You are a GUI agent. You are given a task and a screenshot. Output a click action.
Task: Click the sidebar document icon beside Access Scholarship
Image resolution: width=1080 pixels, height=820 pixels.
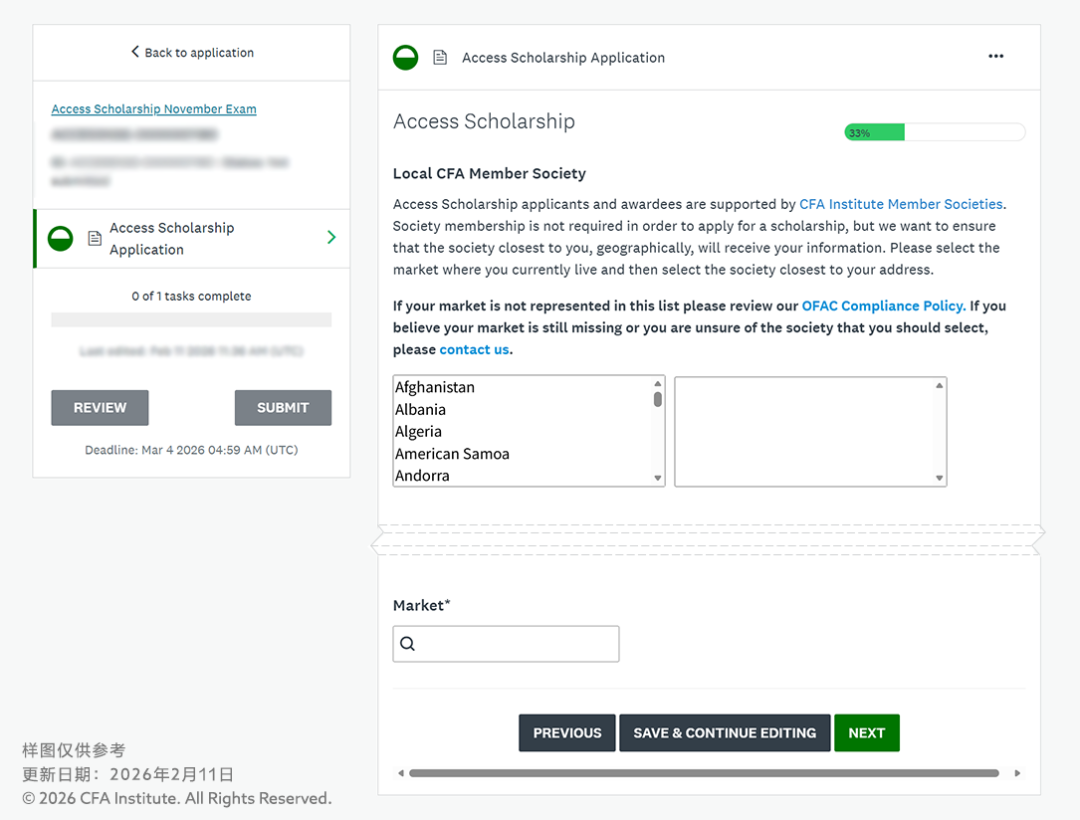click(x=94, y=239)
